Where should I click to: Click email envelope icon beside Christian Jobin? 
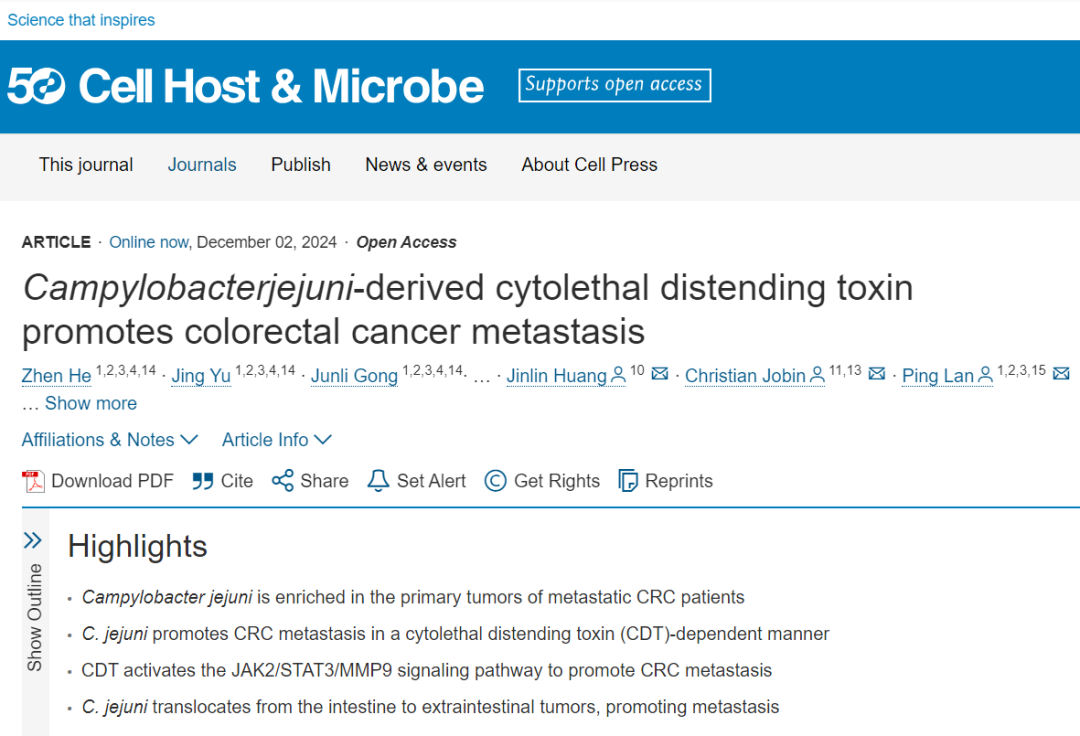pyautogui.click(x=877, y=374)
